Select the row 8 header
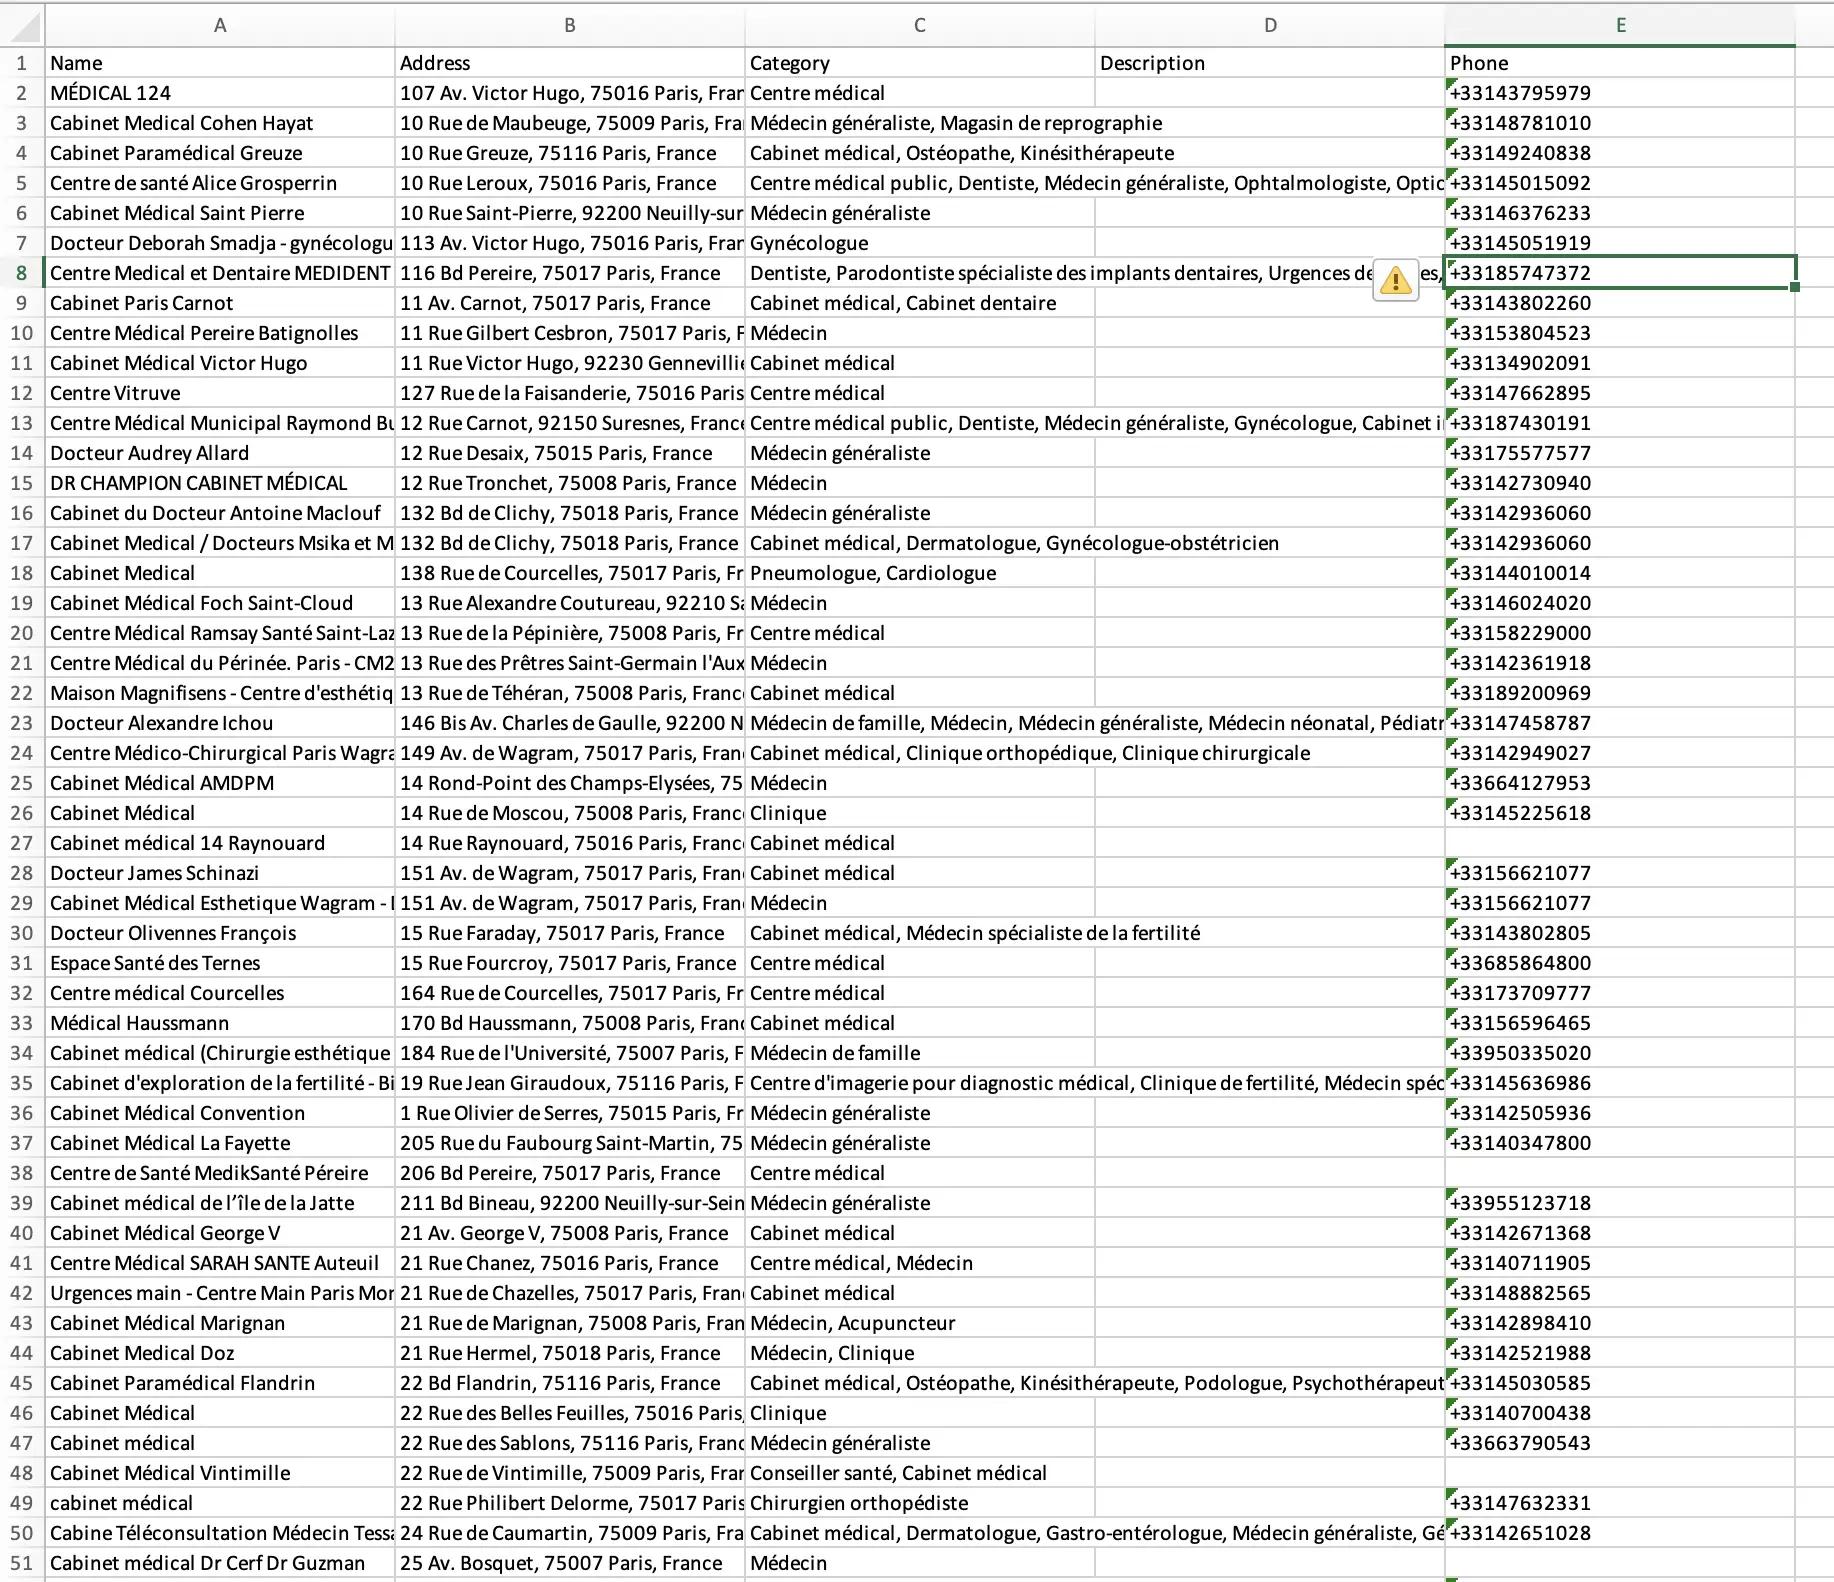 tap(22, 273)
